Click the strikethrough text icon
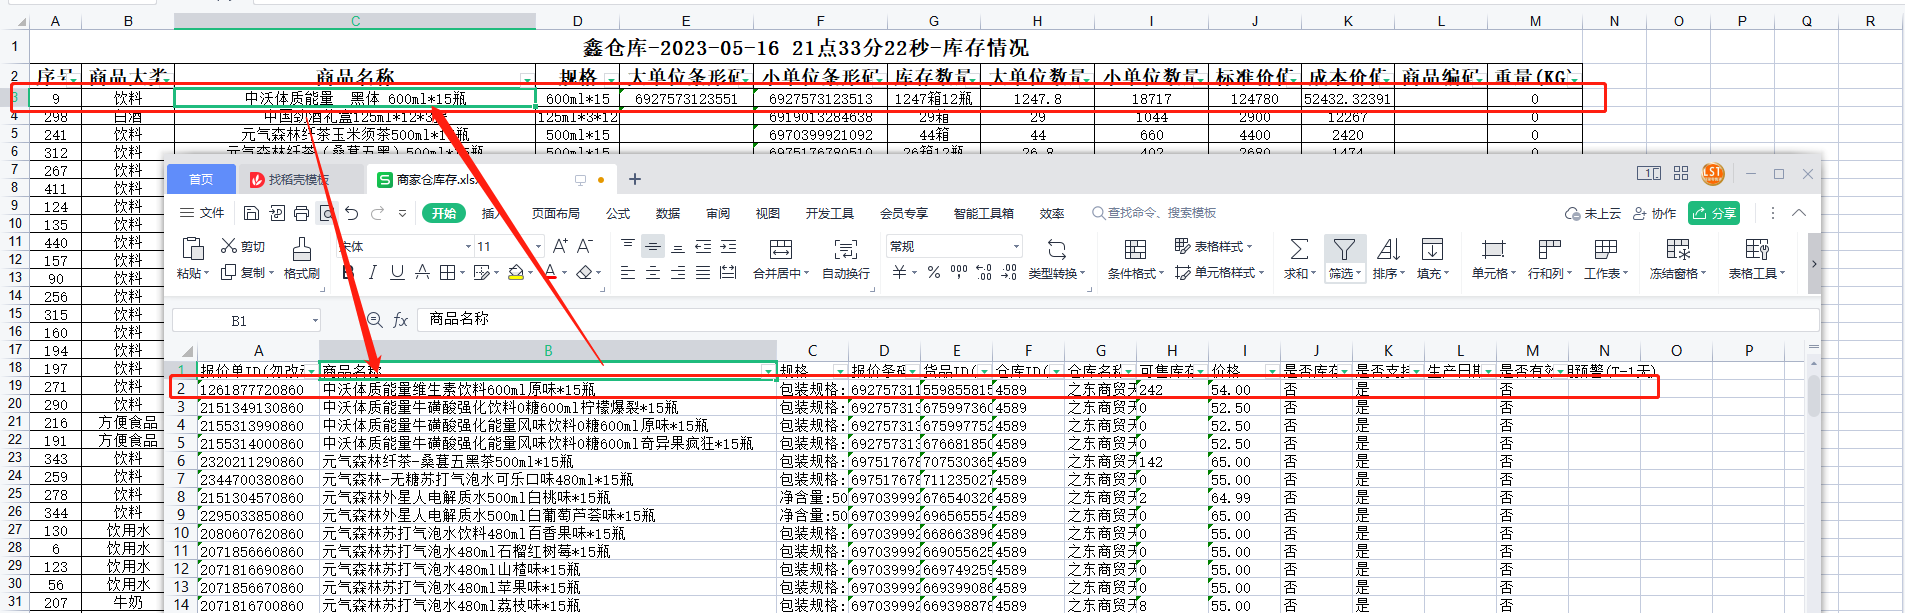This screenshot has height=613, width=1905. pos(422,272)
